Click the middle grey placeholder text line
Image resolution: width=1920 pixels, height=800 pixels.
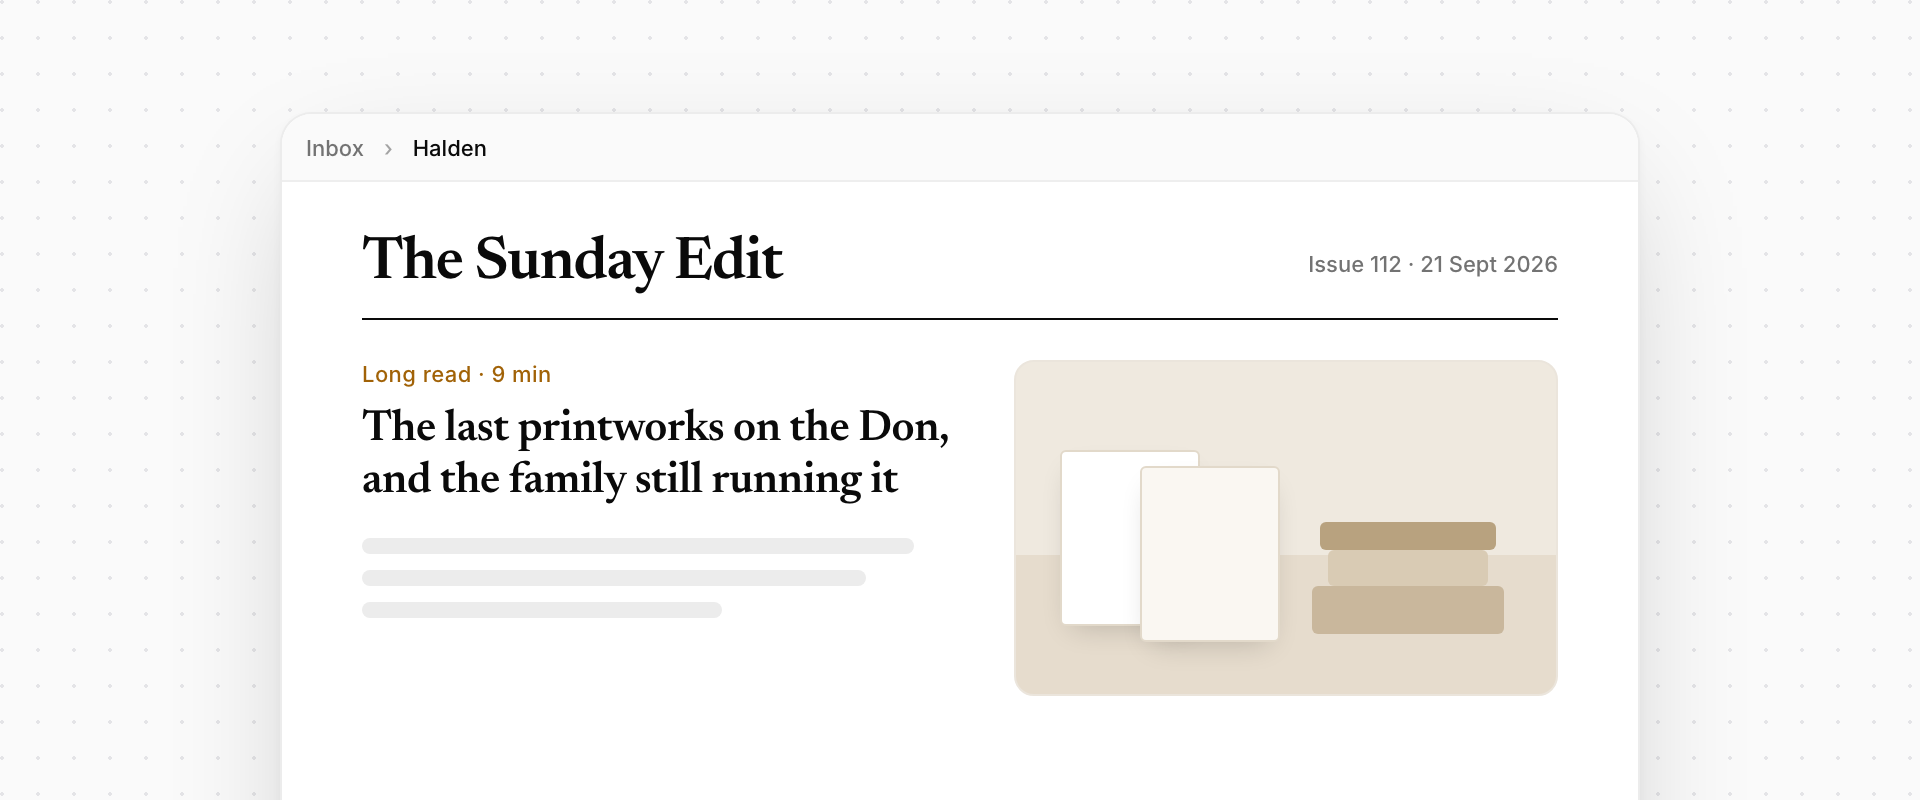[x=614, y=578]
